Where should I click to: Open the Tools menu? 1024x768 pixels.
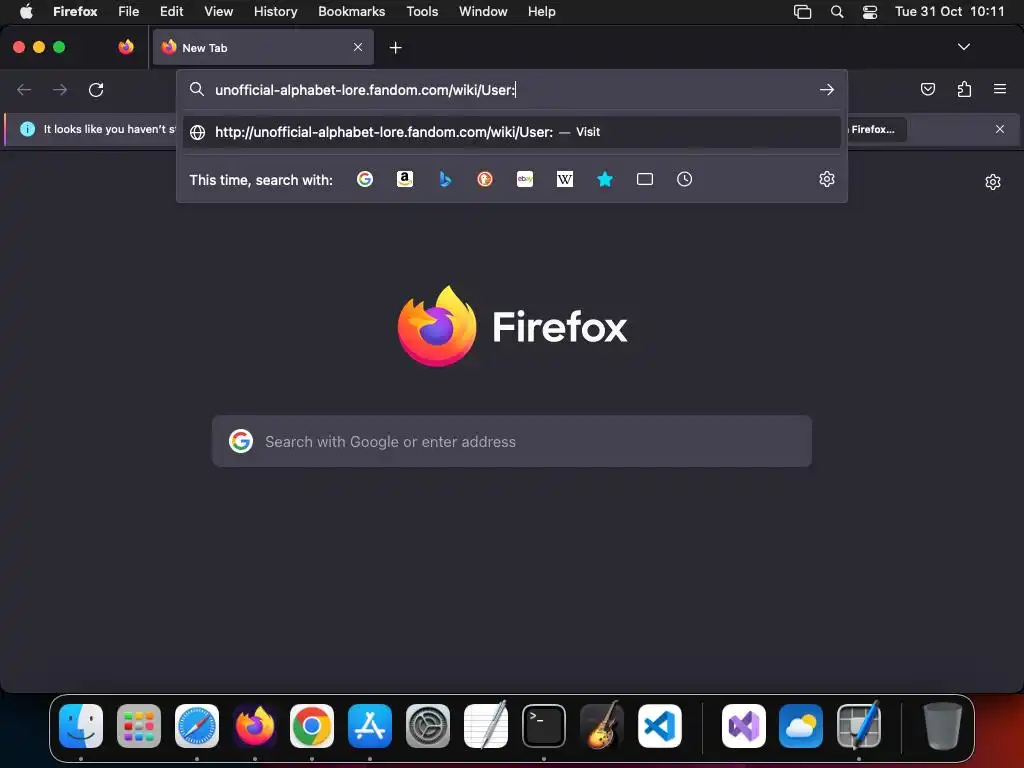[422, 11]
